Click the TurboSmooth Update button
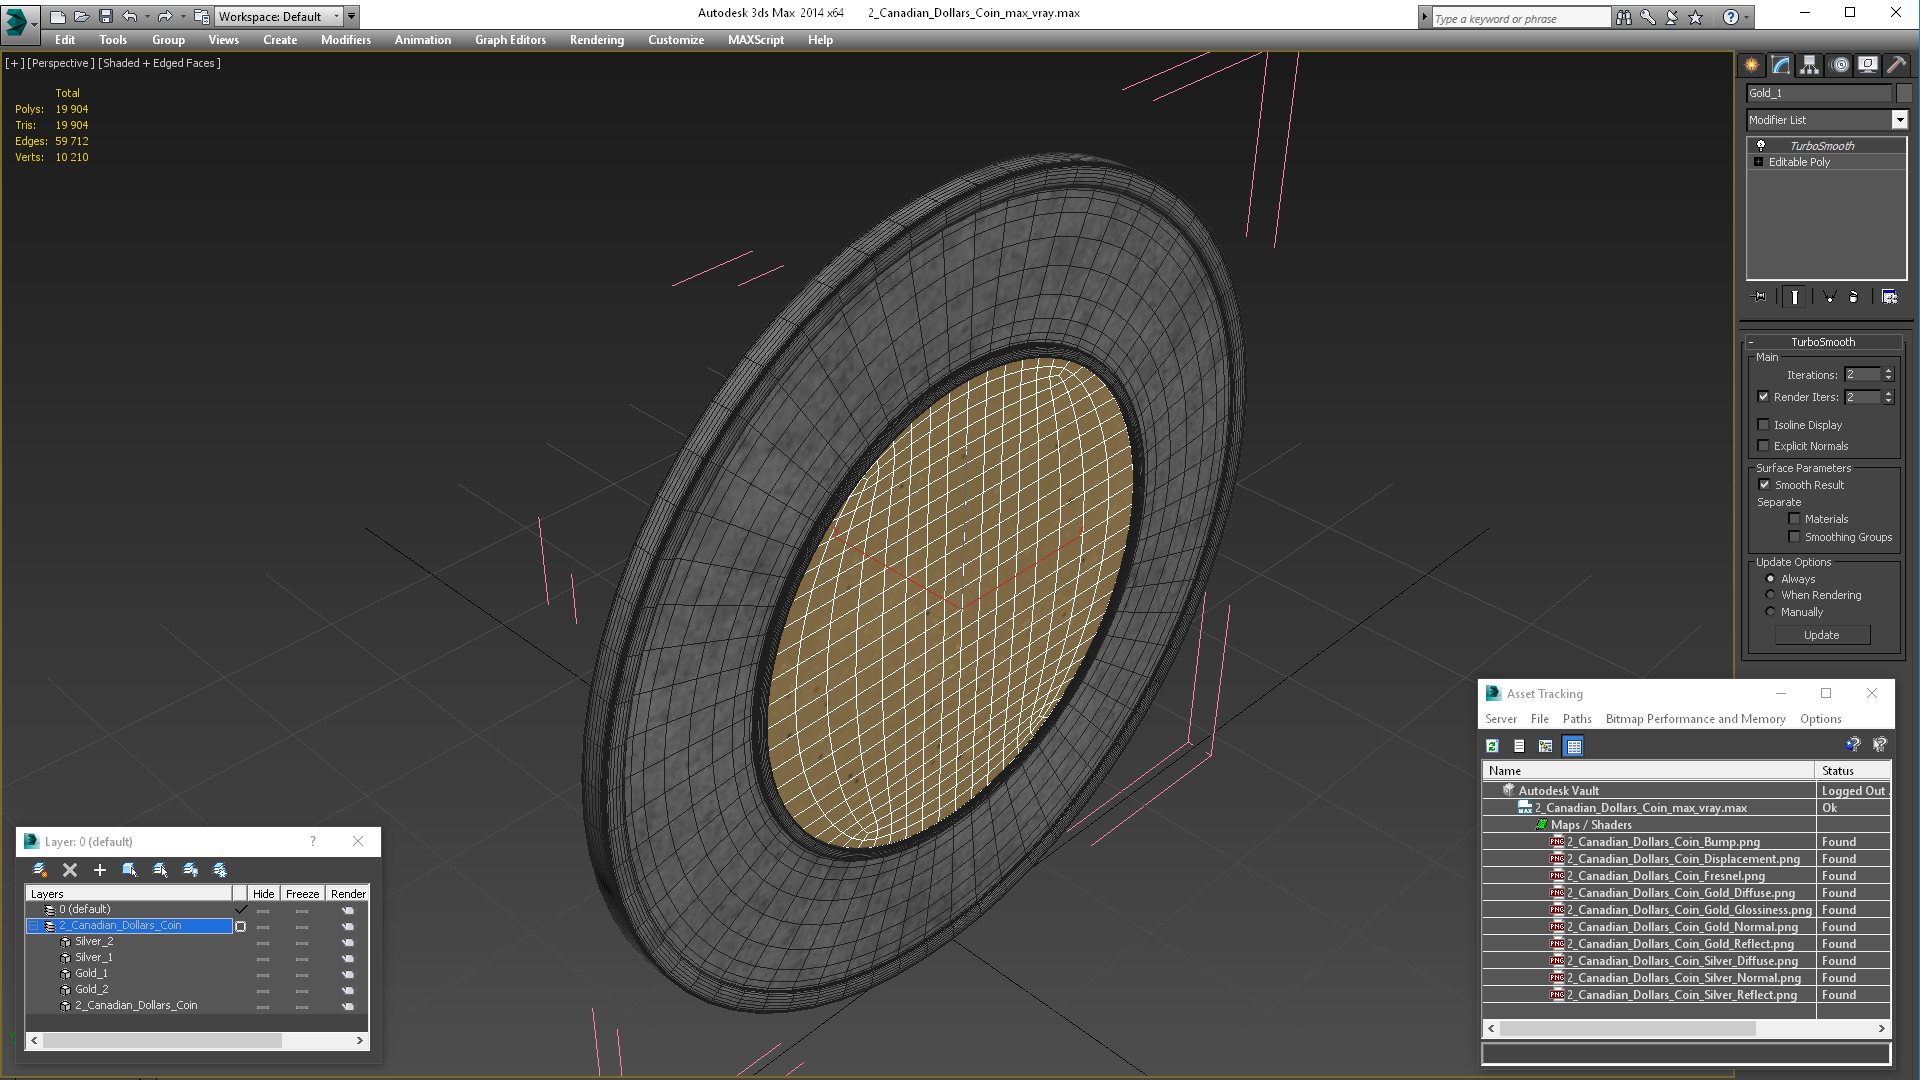This screenshot has width=1920, height=1080. [x=1821, y=635]
